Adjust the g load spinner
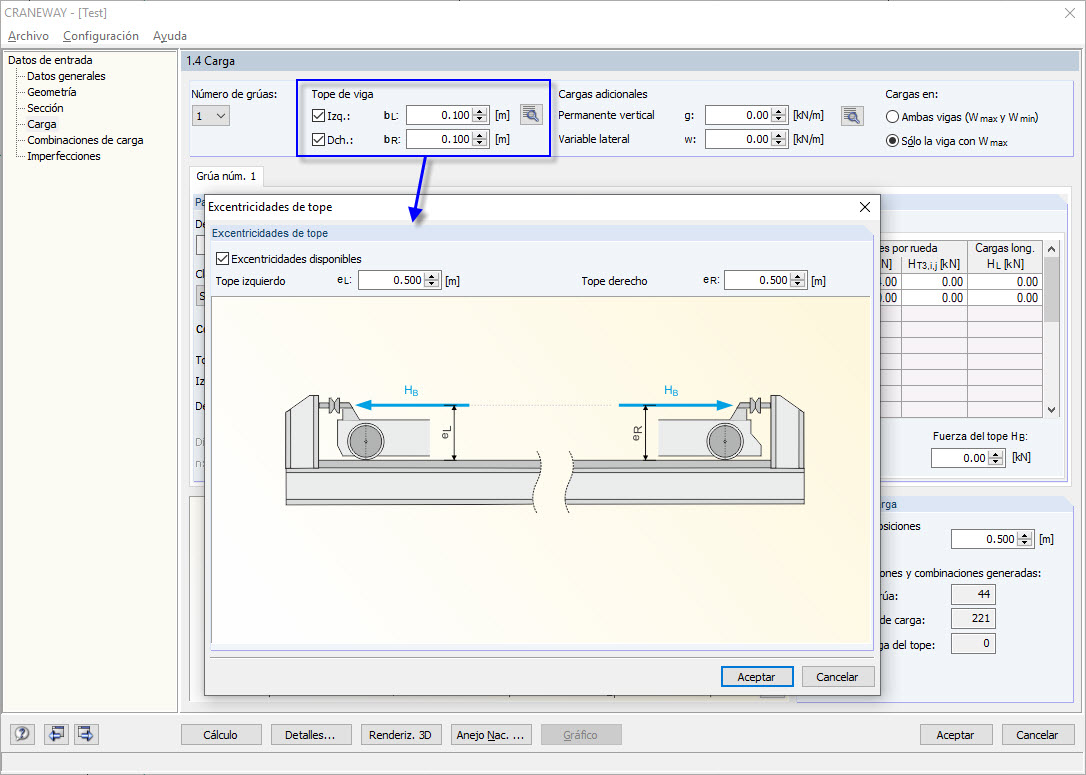The height and width of the screenshot is (775, 1086). 780,115
